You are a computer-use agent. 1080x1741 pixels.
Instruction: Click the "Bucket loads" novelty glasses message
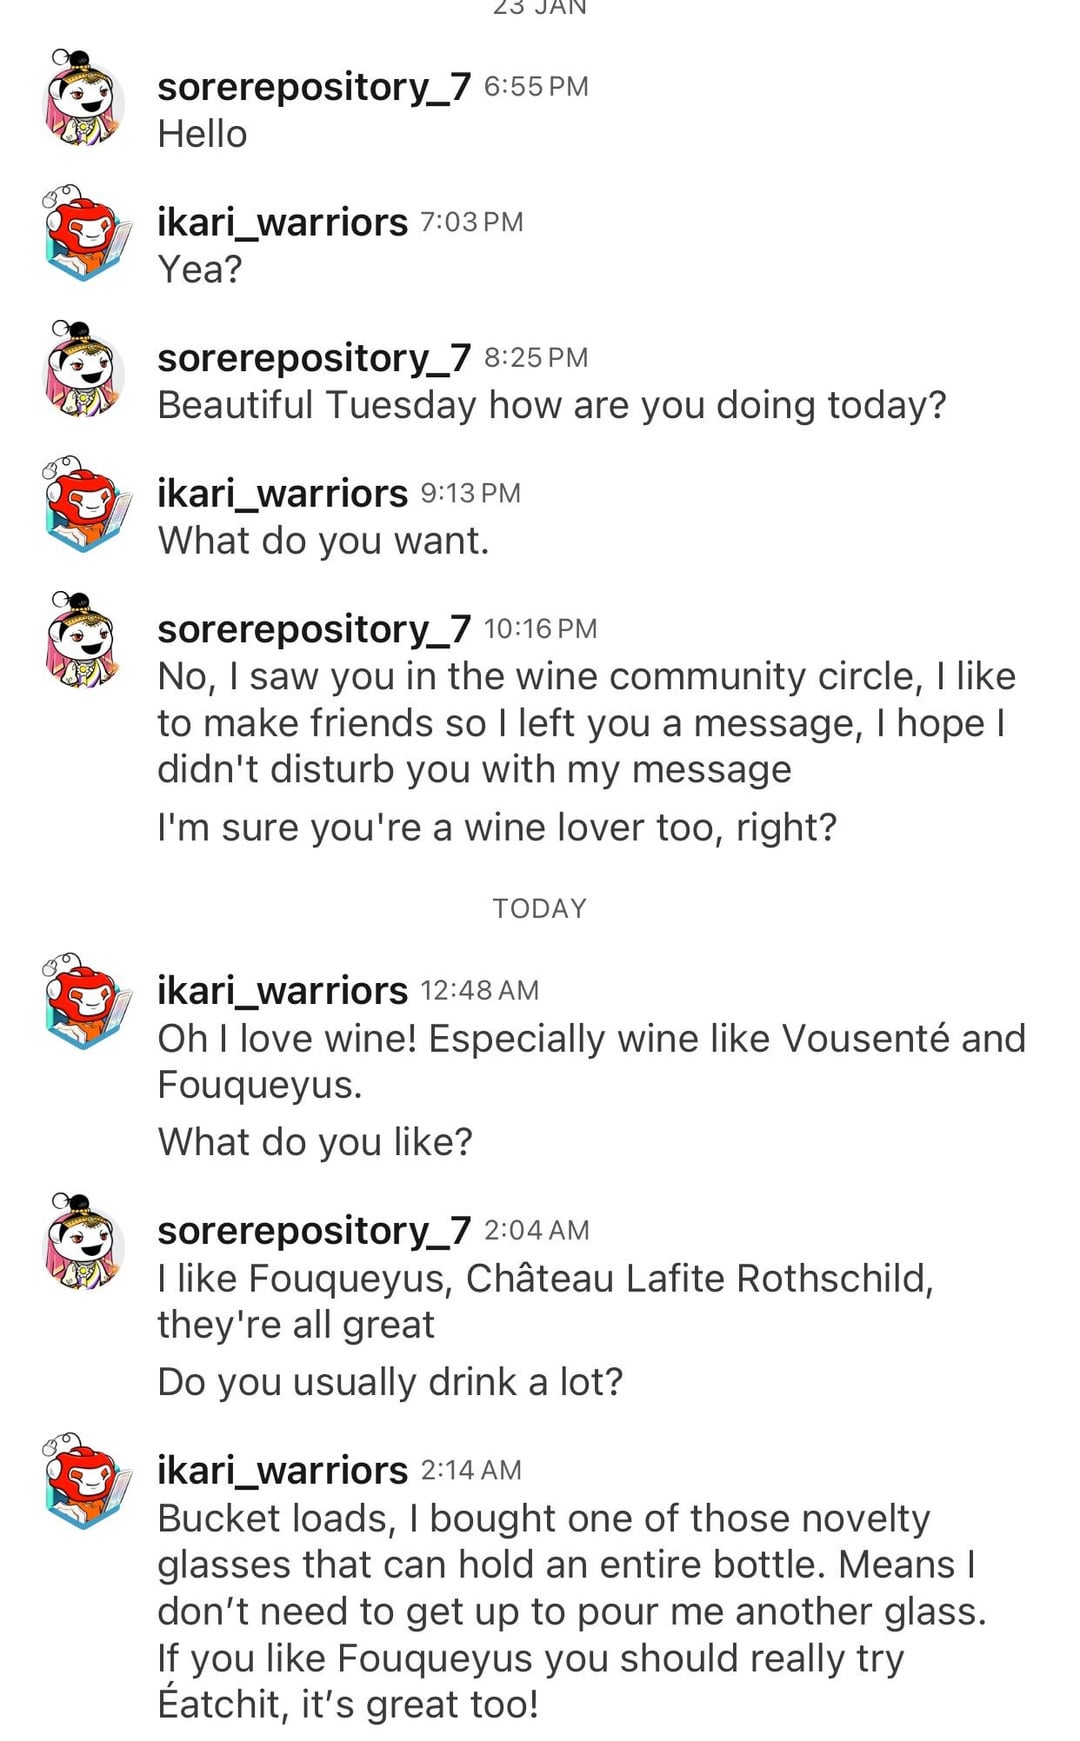click(x=570, y=1611)
